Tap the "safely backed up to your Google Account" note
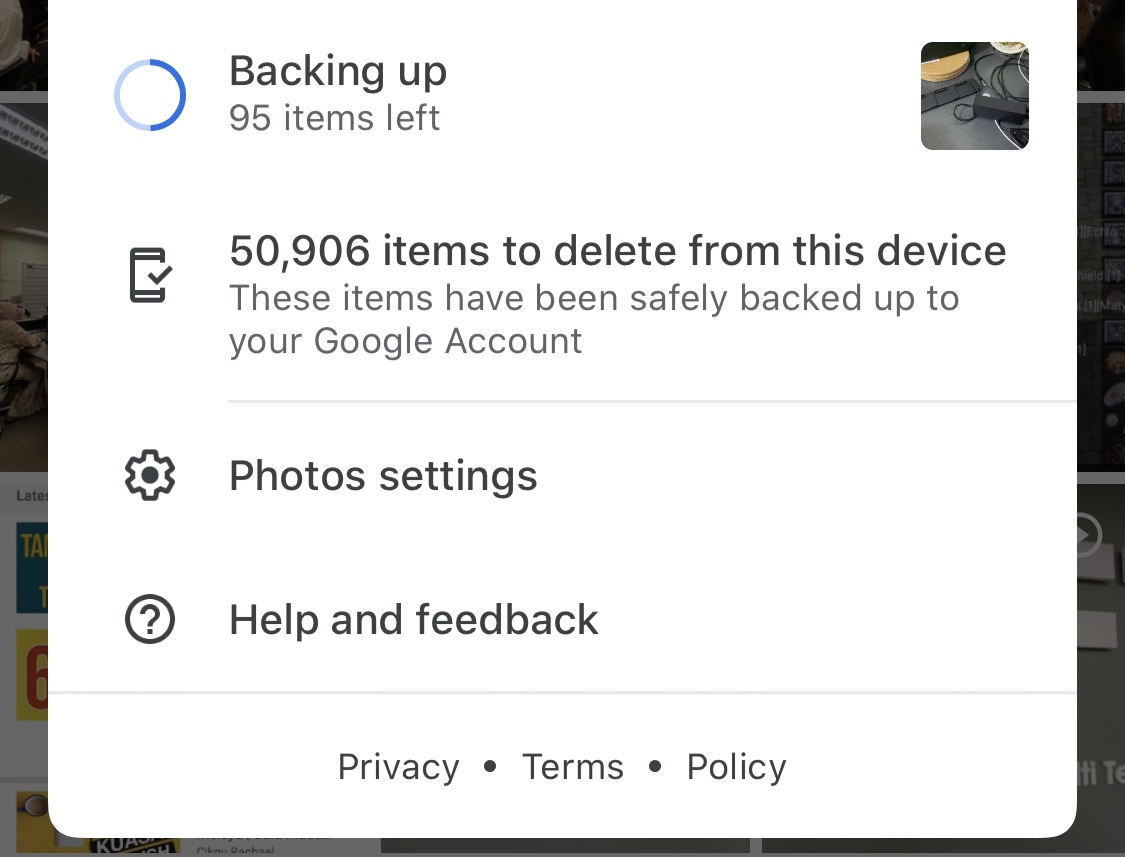The height and width of the screenshot is (857, 1125). (x=594, y=320)
